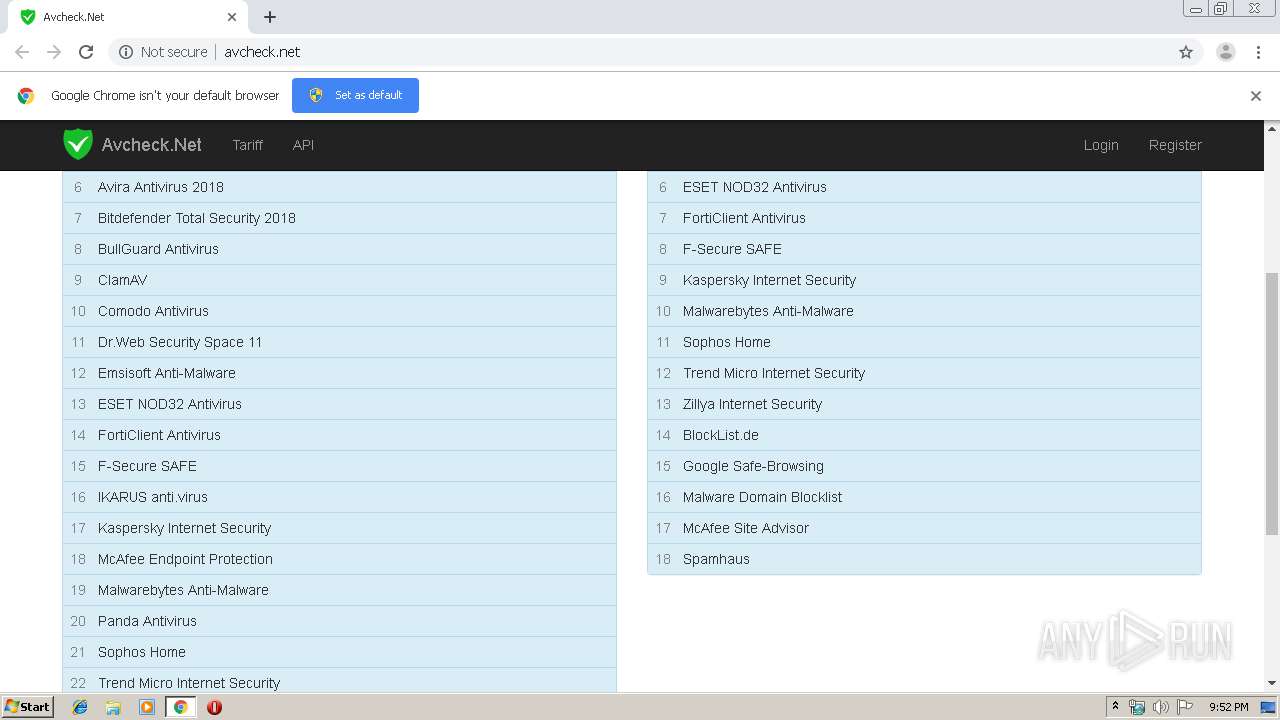
Task: Select Sophos Home row number 21
Action: (x=339, y=652)
